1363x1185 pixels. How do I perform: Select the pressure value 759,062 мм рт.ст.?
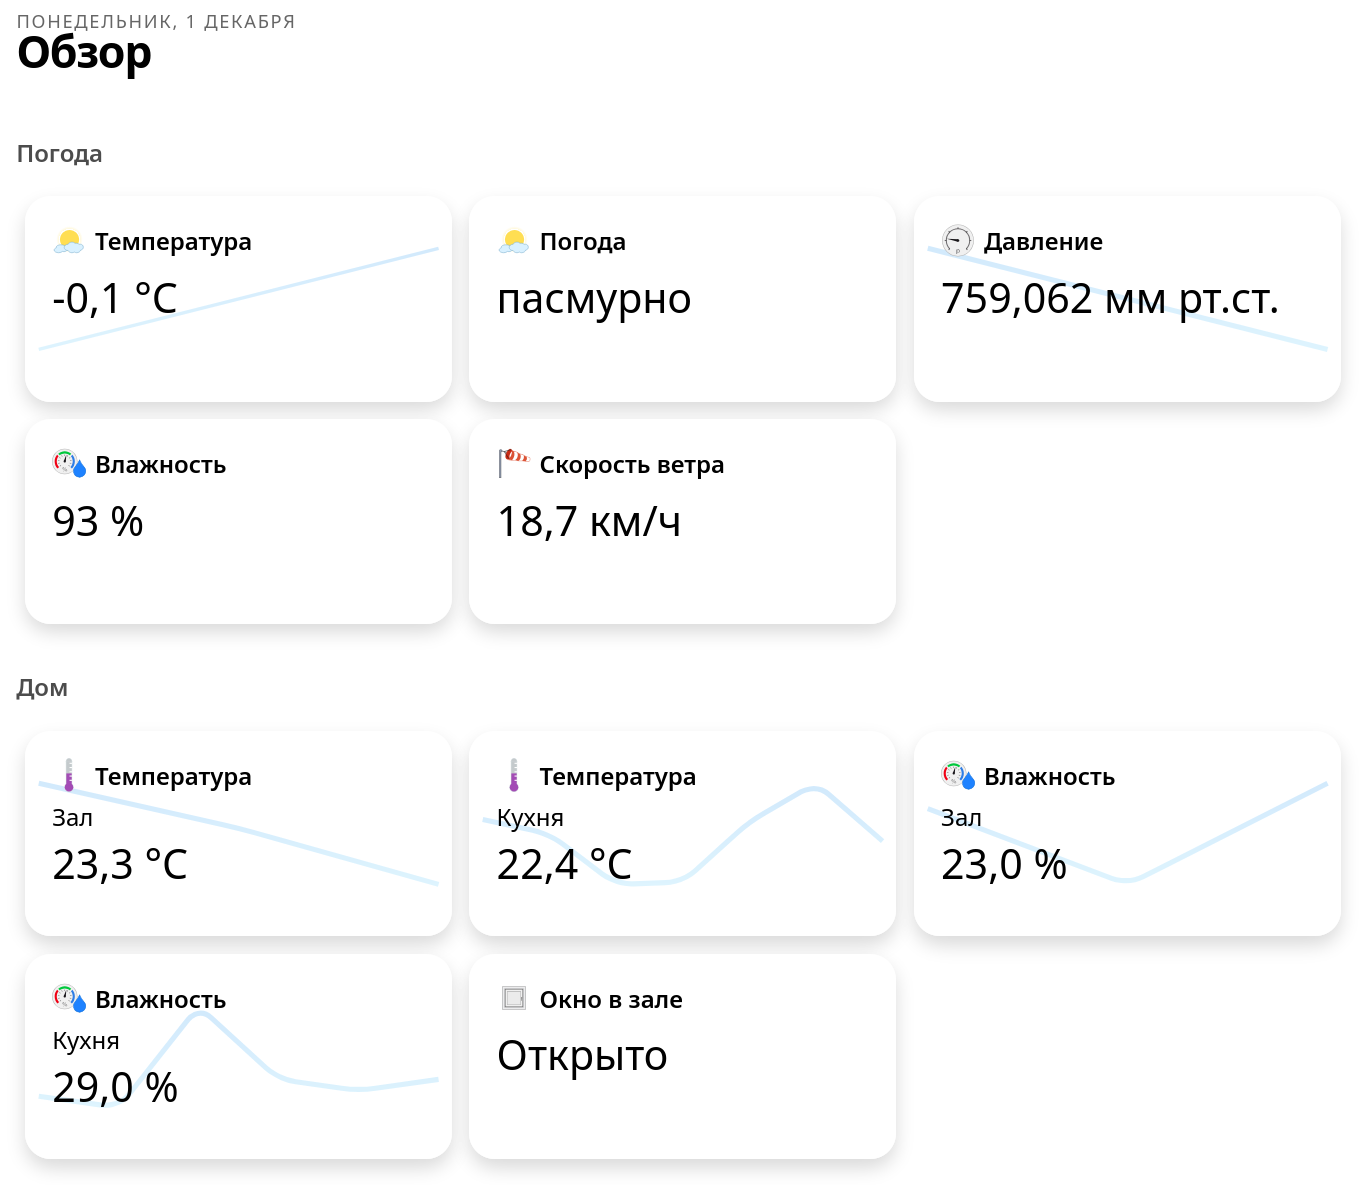coord(1110,299)
